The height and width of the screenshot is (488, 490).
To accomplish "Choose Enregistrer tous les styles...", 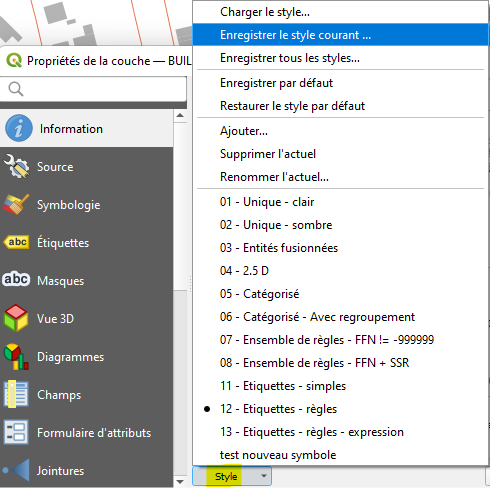I will pyautogui.click(x=340, y=58).
